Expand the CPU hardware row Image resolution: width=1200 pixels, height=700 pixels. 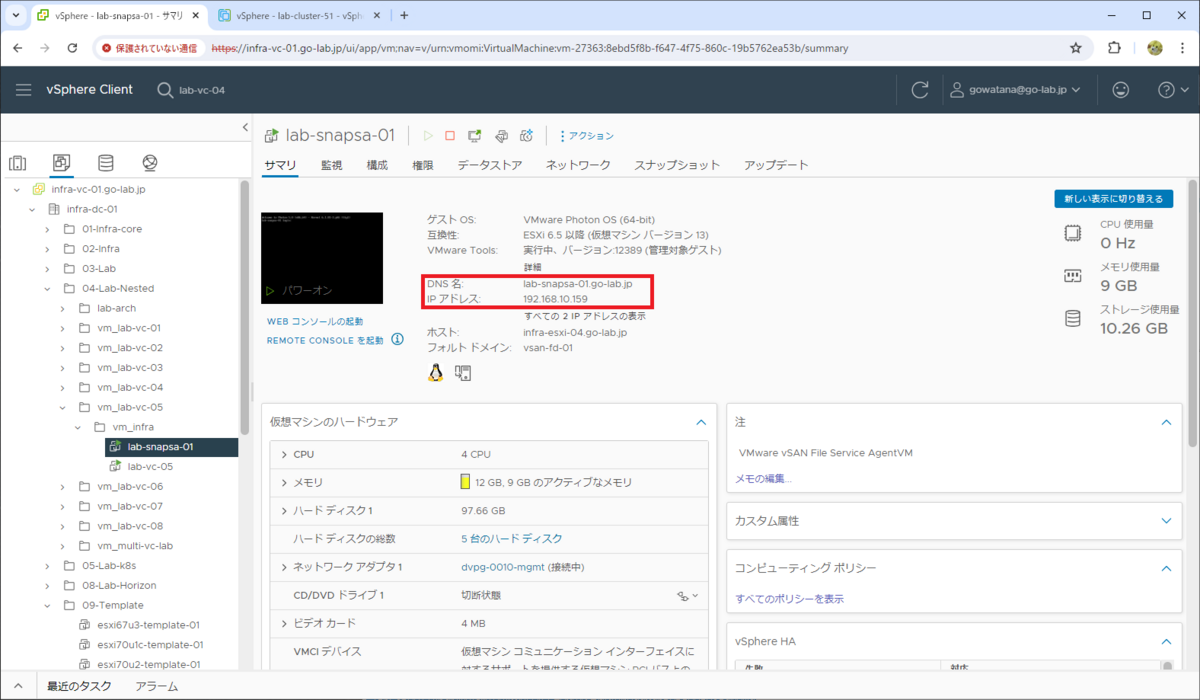(284, 454)
